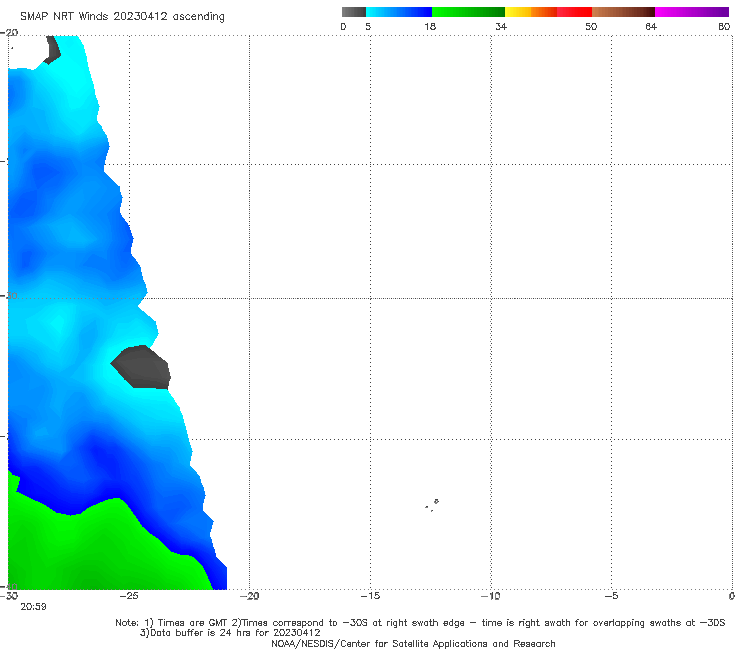Click the yellow-orange segment of the color bar
The image size is (740, 650).
pyautogui.click(x=530, y=12)
